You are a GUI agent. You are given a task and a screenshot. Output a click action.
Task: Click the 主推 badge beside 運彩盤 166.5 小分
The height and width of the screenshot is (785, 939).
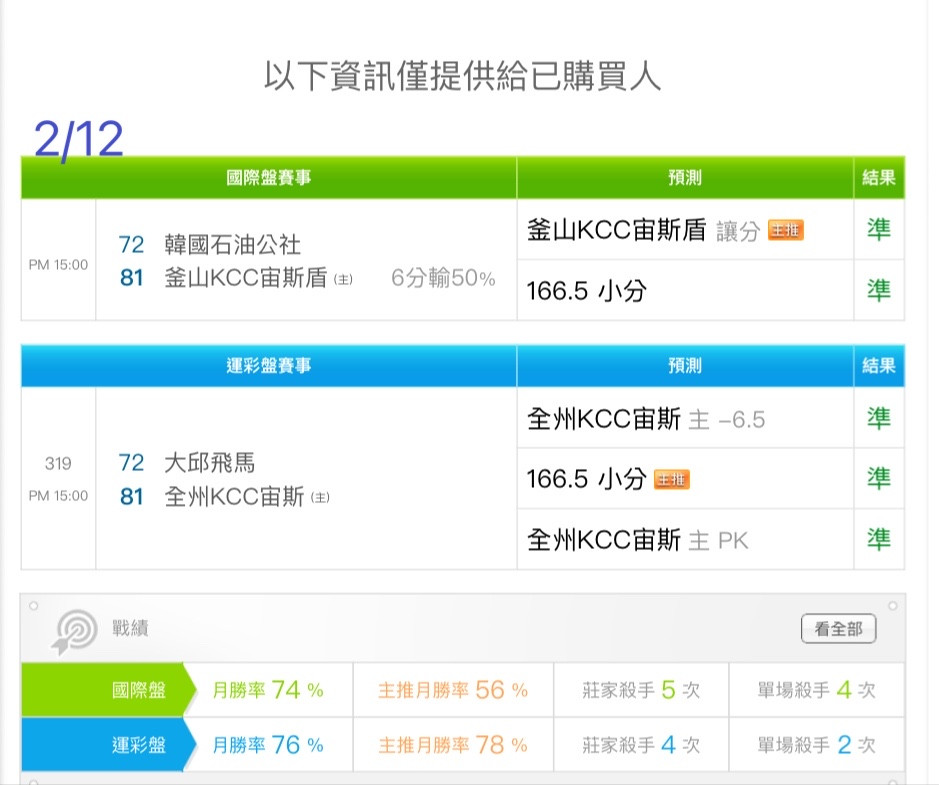pyautogui.click(x=672, y=479)
